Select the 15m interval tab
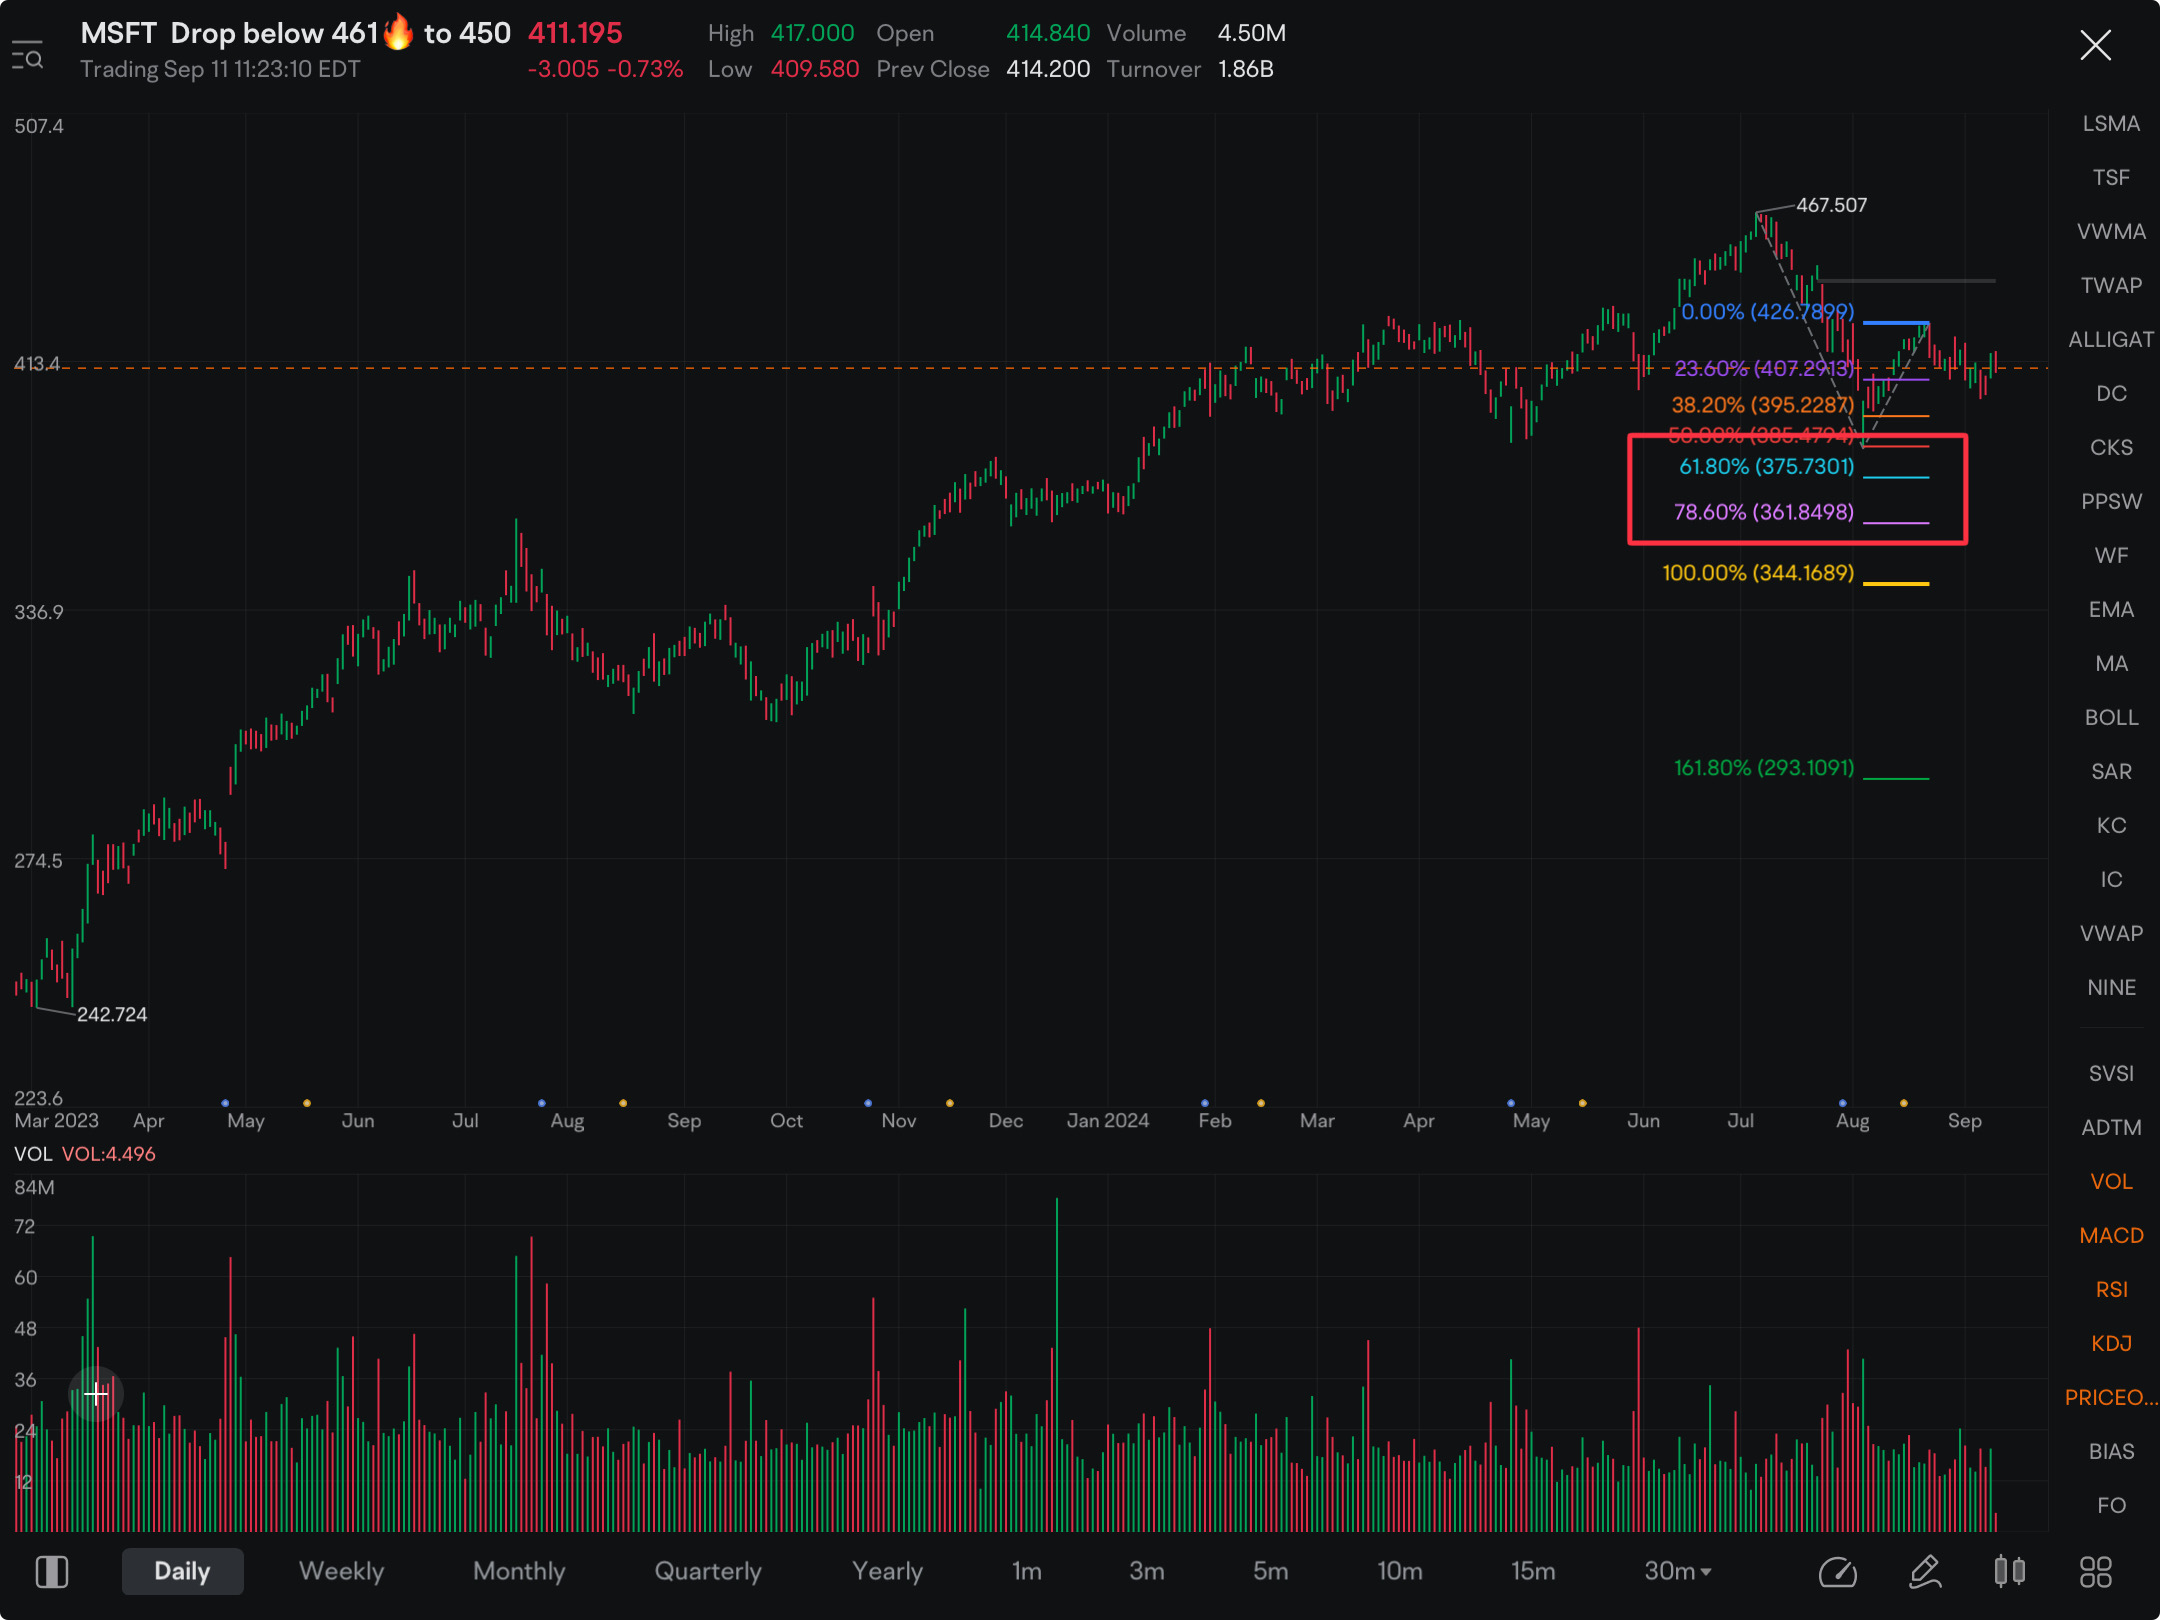2160x1620 pixels. [1533, 1571]
